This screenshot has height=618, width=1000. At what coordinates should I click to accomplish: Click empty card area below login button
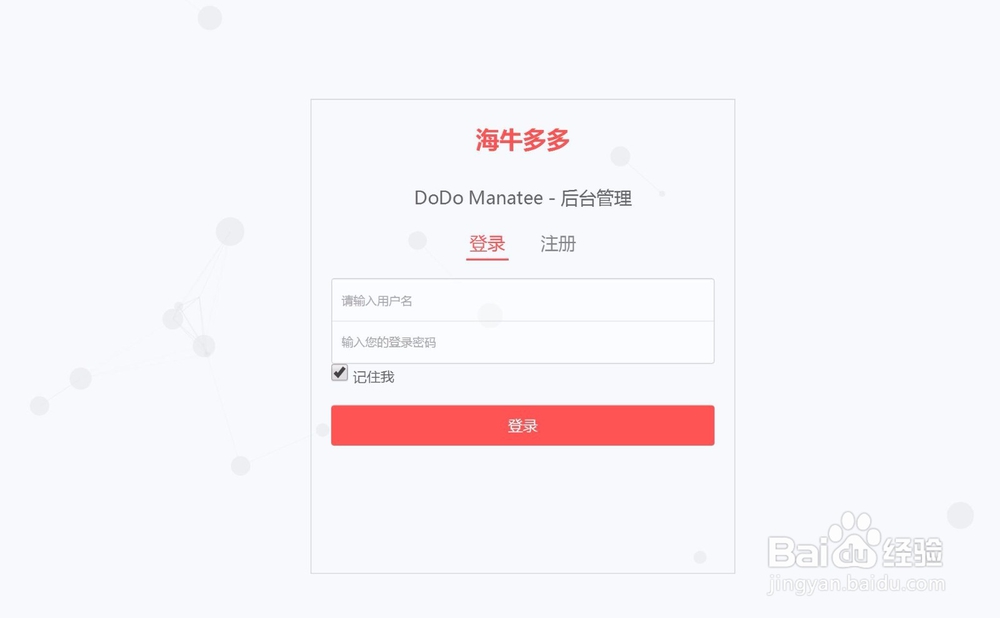tap(522, 510)
